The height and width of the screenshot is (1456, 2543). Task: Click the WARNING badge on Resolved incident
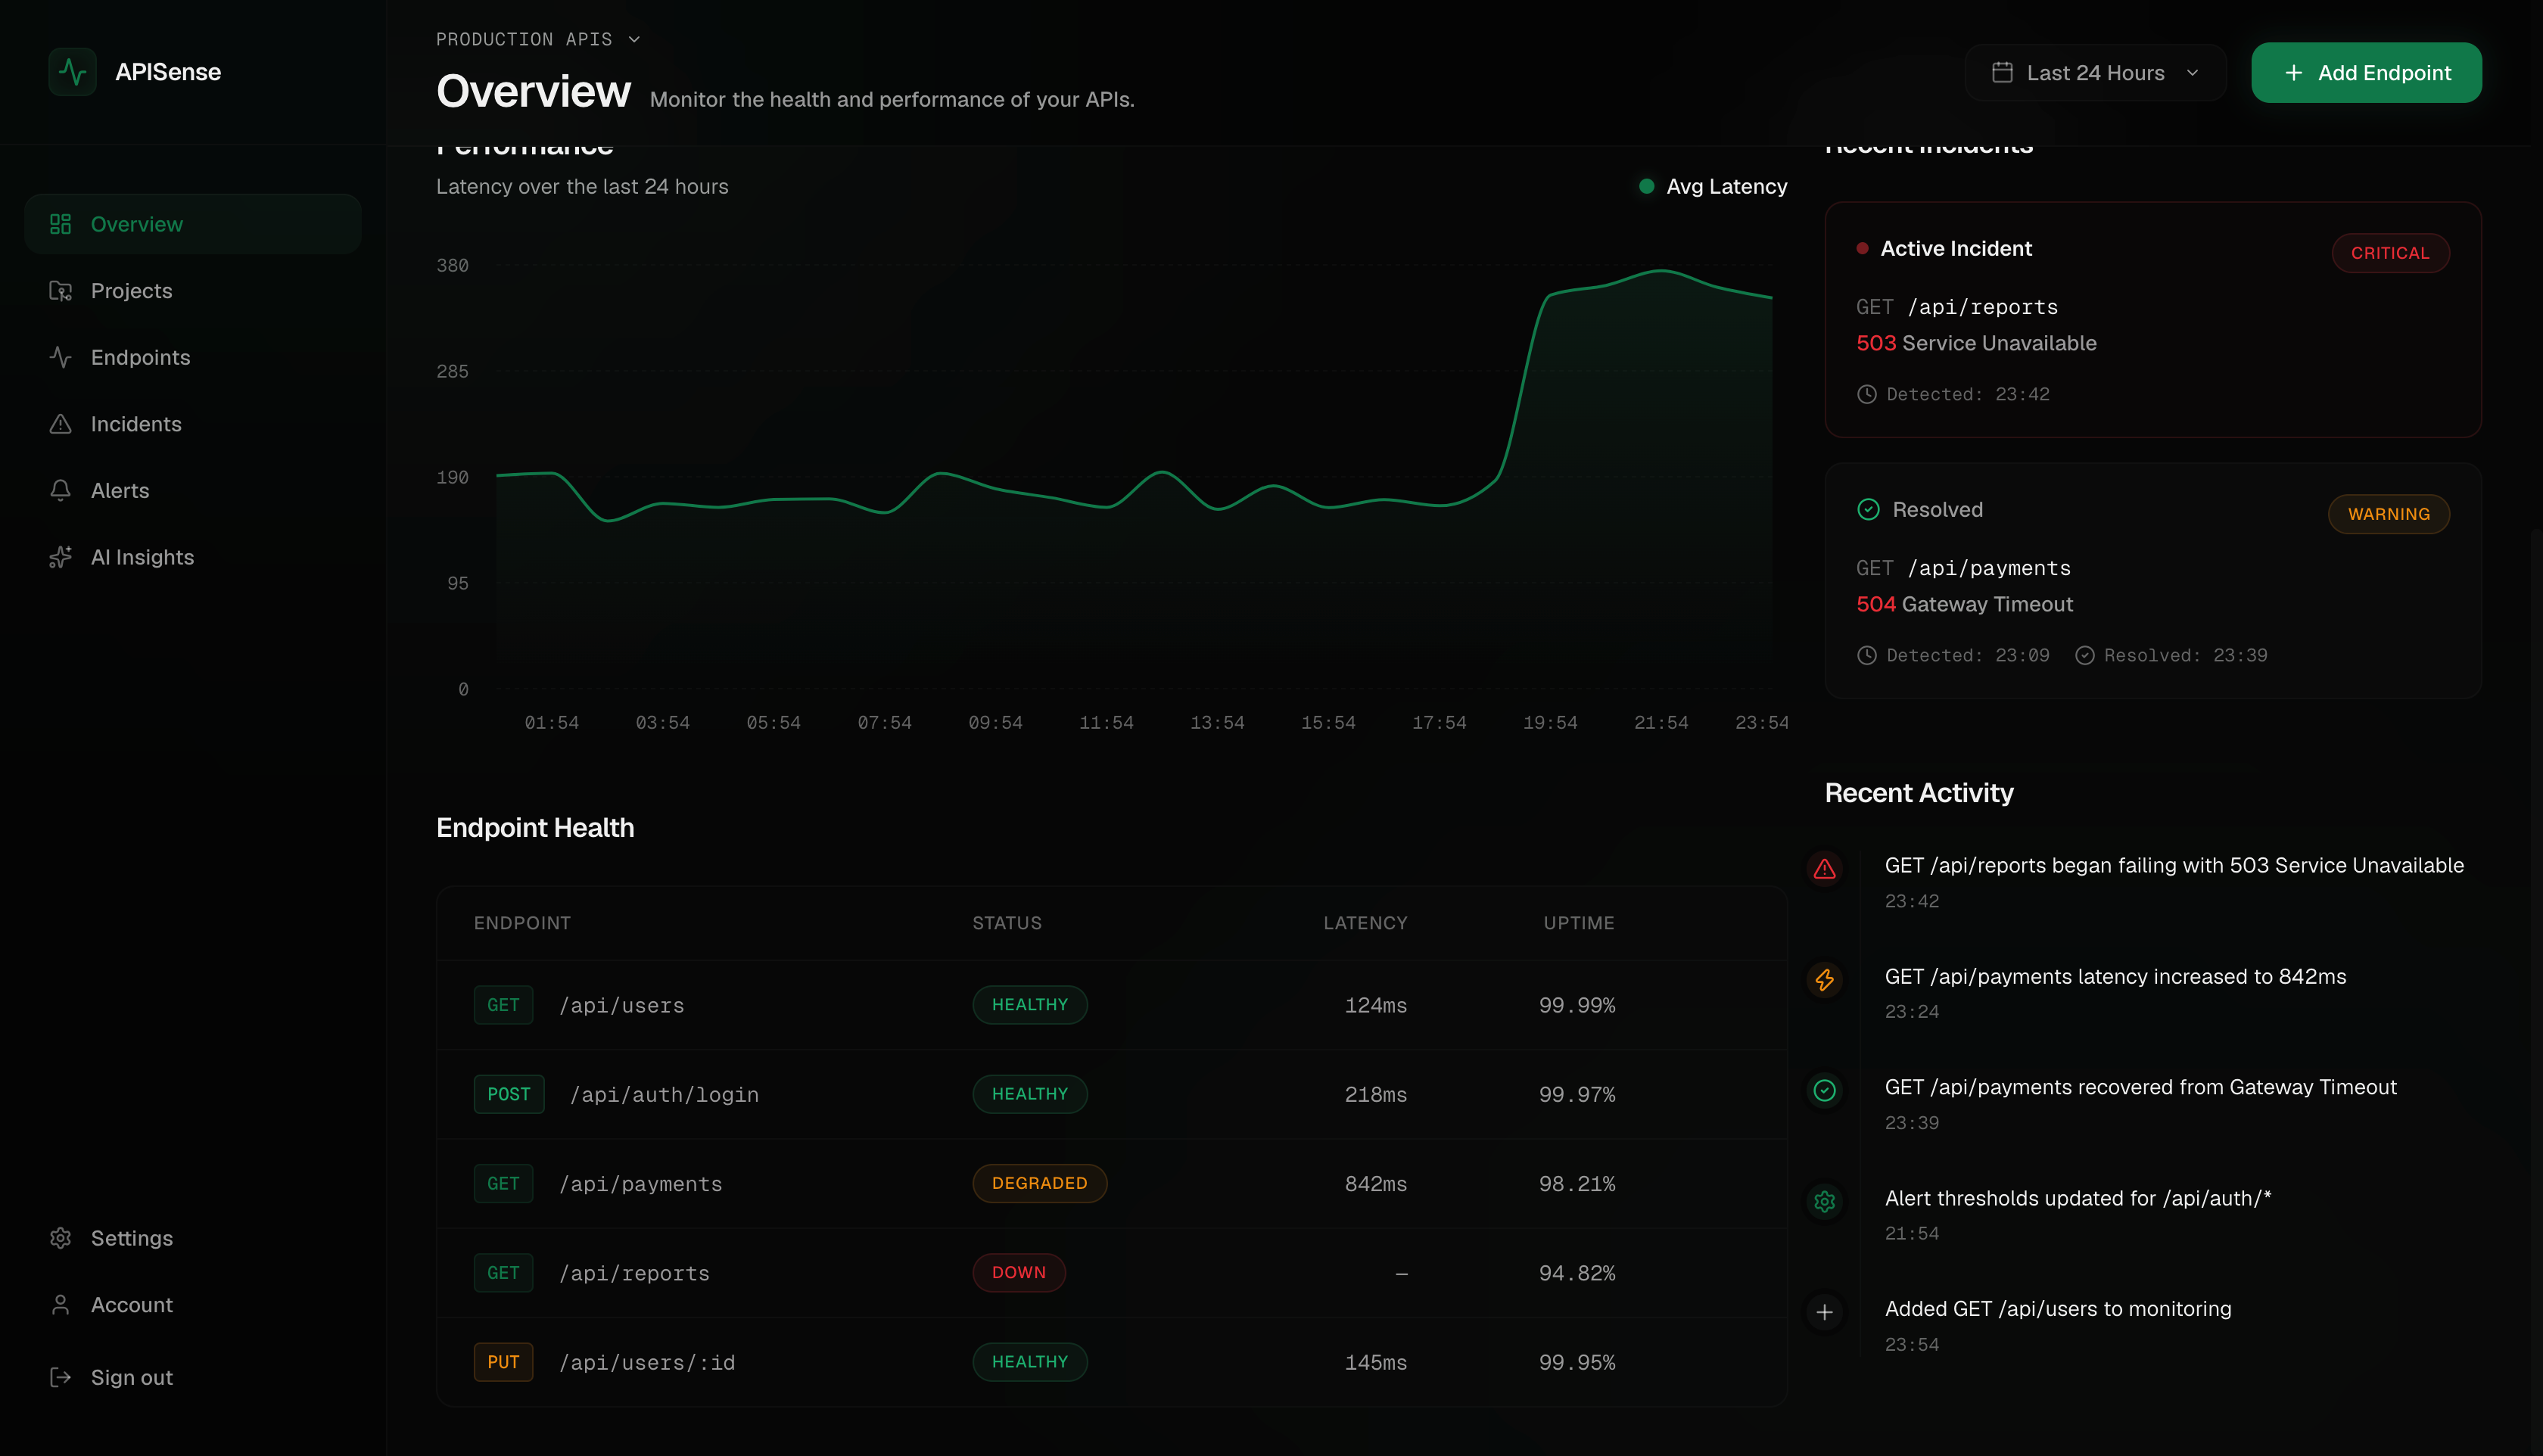pos(2388,514)
